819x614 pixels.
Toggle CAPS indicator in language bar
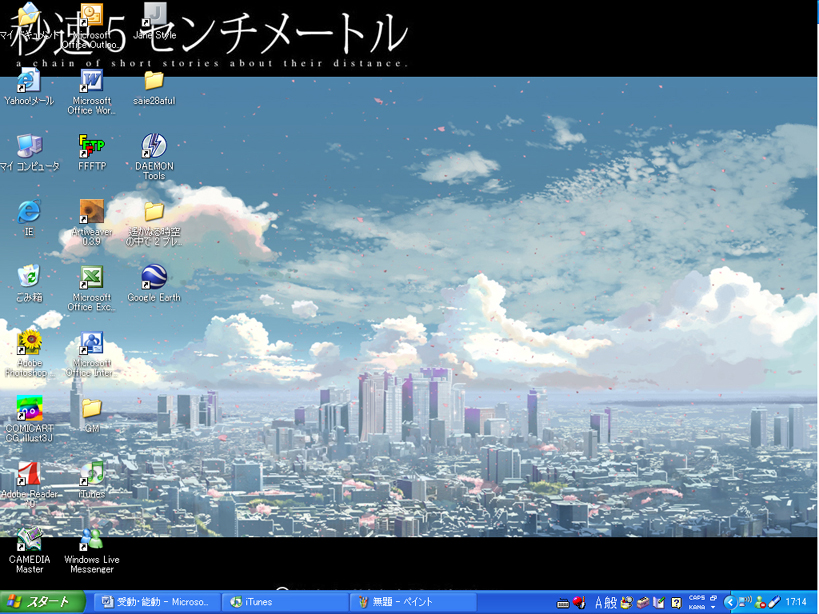[697, 598]
